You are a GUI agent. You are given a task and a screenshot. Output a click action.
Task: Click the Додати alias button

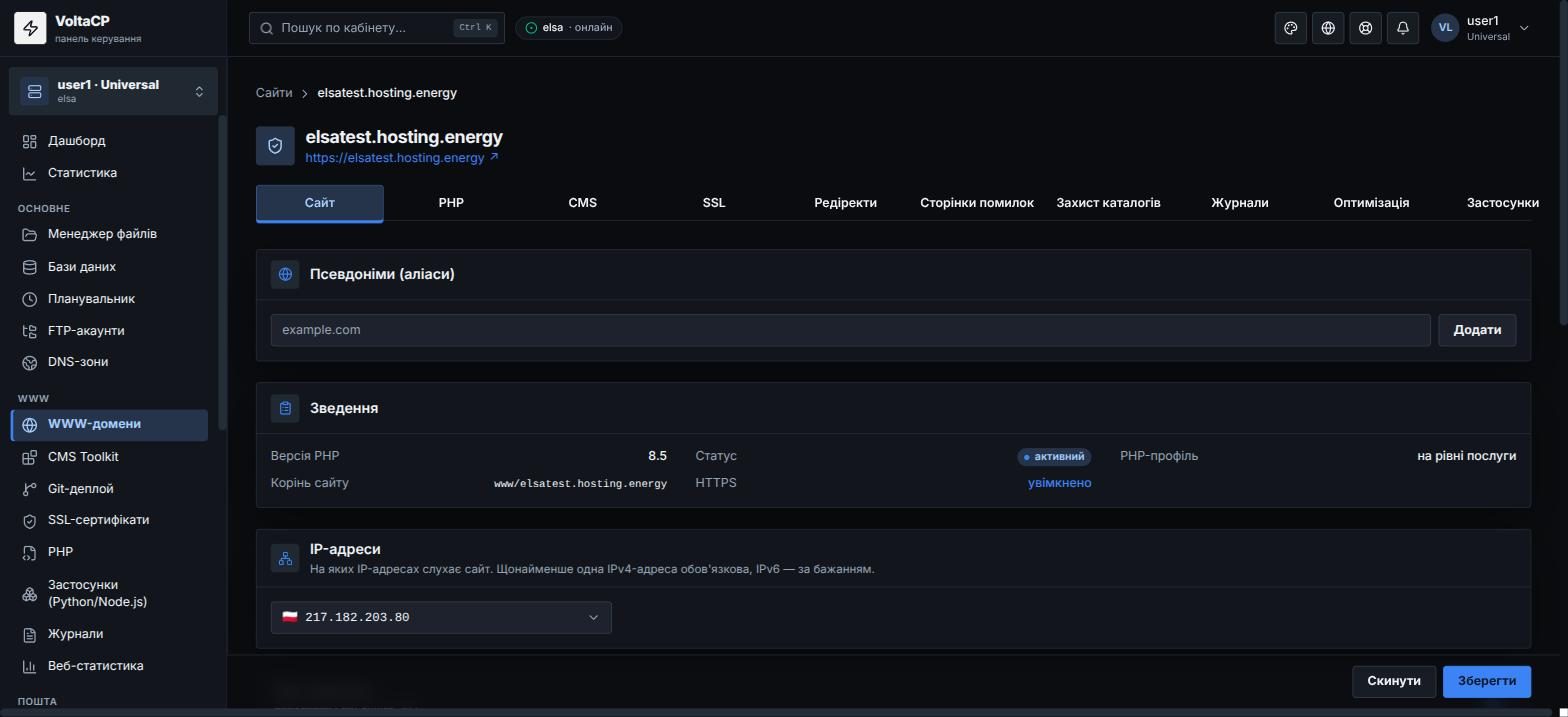point(1477,330)
